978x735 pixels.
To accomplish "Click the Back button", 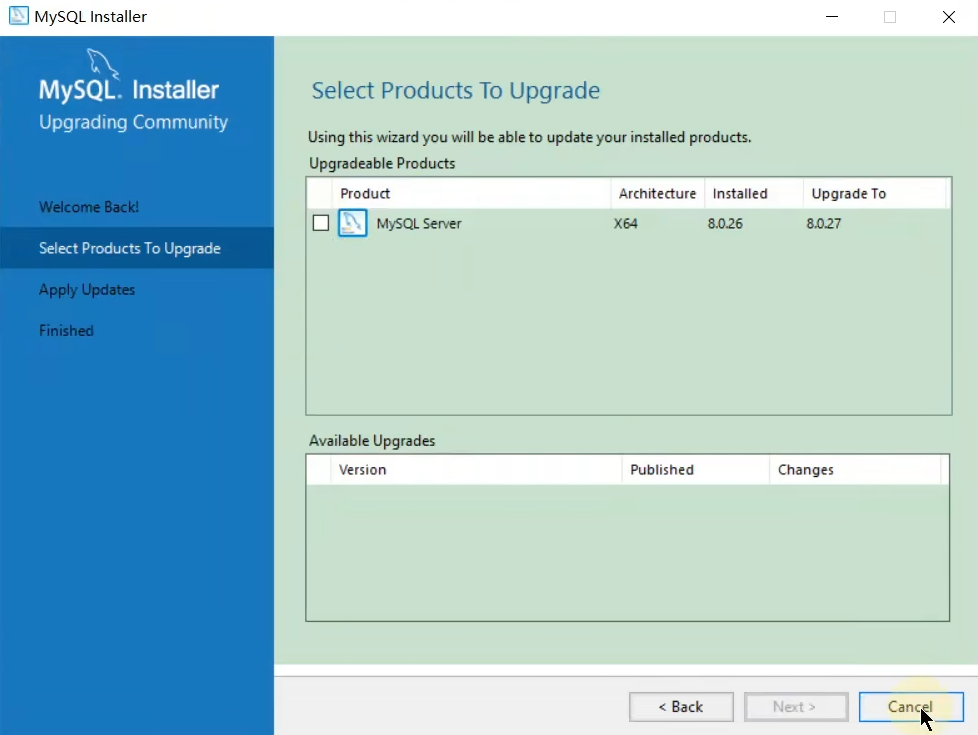I will pos(681,707).
